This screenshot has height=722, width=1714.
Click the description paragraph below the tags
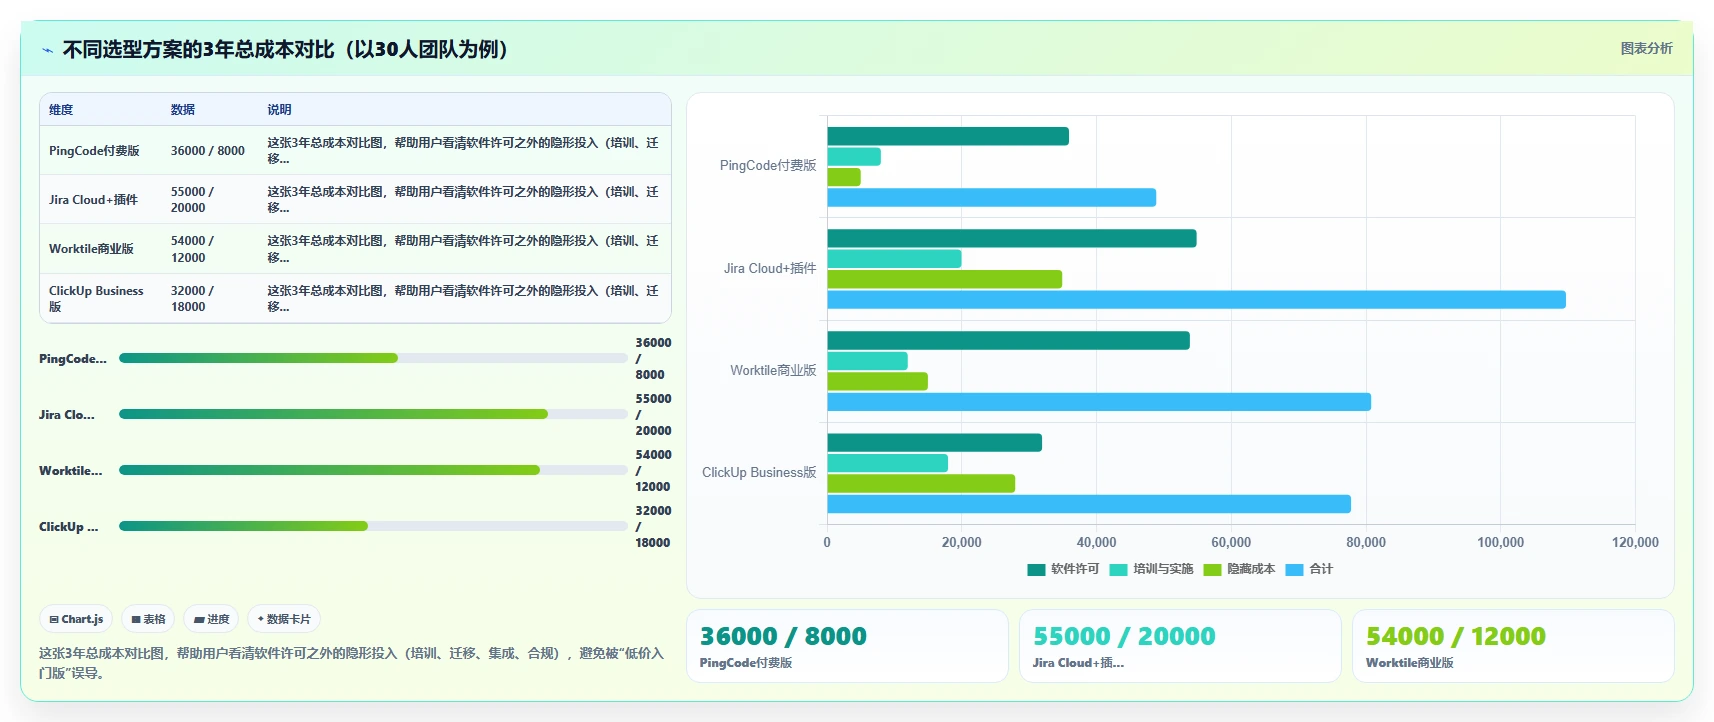tap(351, 663)
